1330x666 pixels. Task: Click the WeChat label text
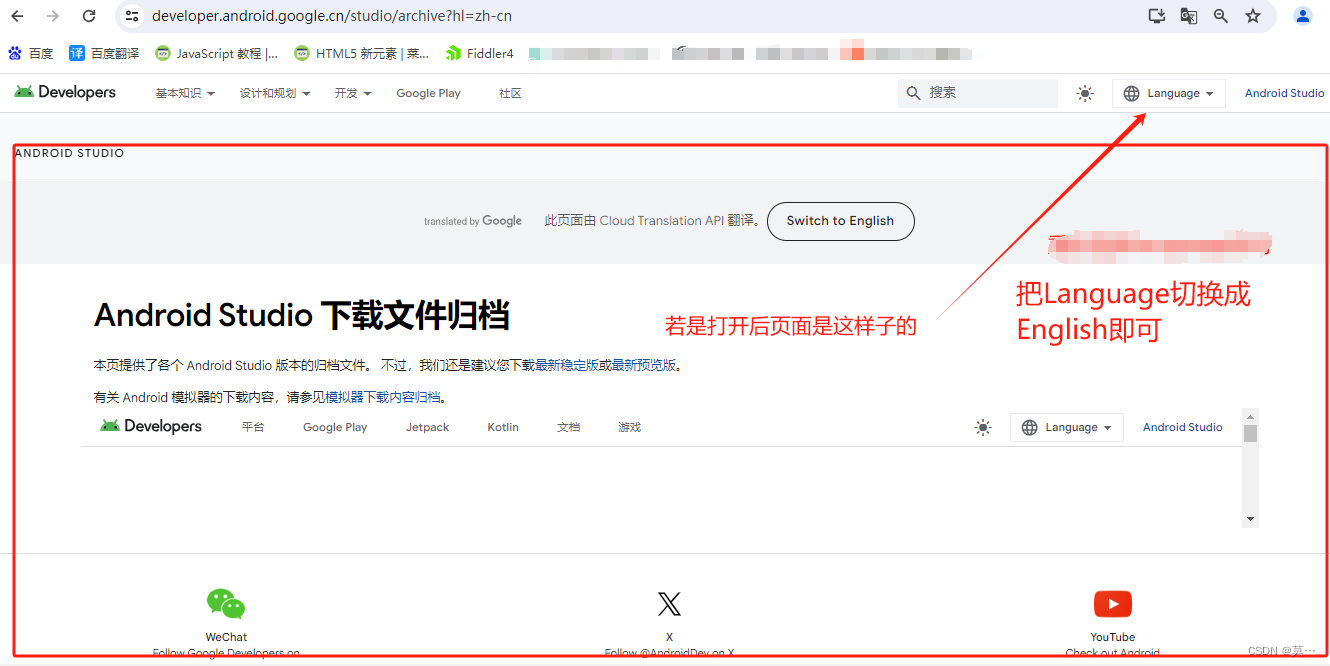pos(226,637)
